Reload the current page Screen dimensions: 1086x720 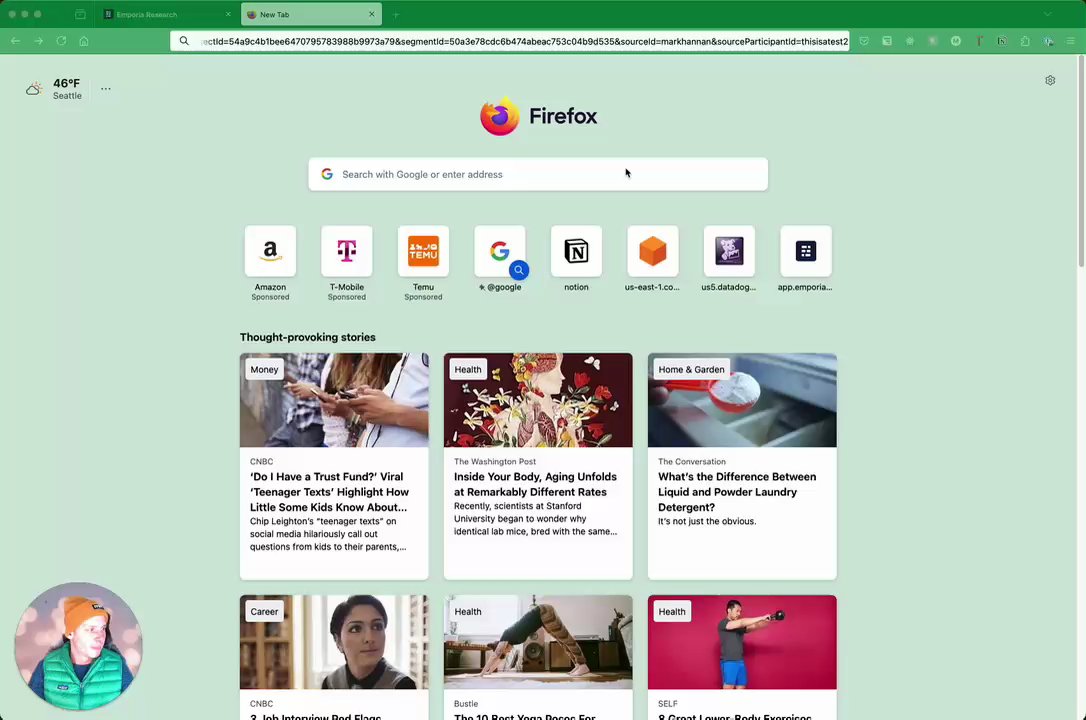pos(61,41)
